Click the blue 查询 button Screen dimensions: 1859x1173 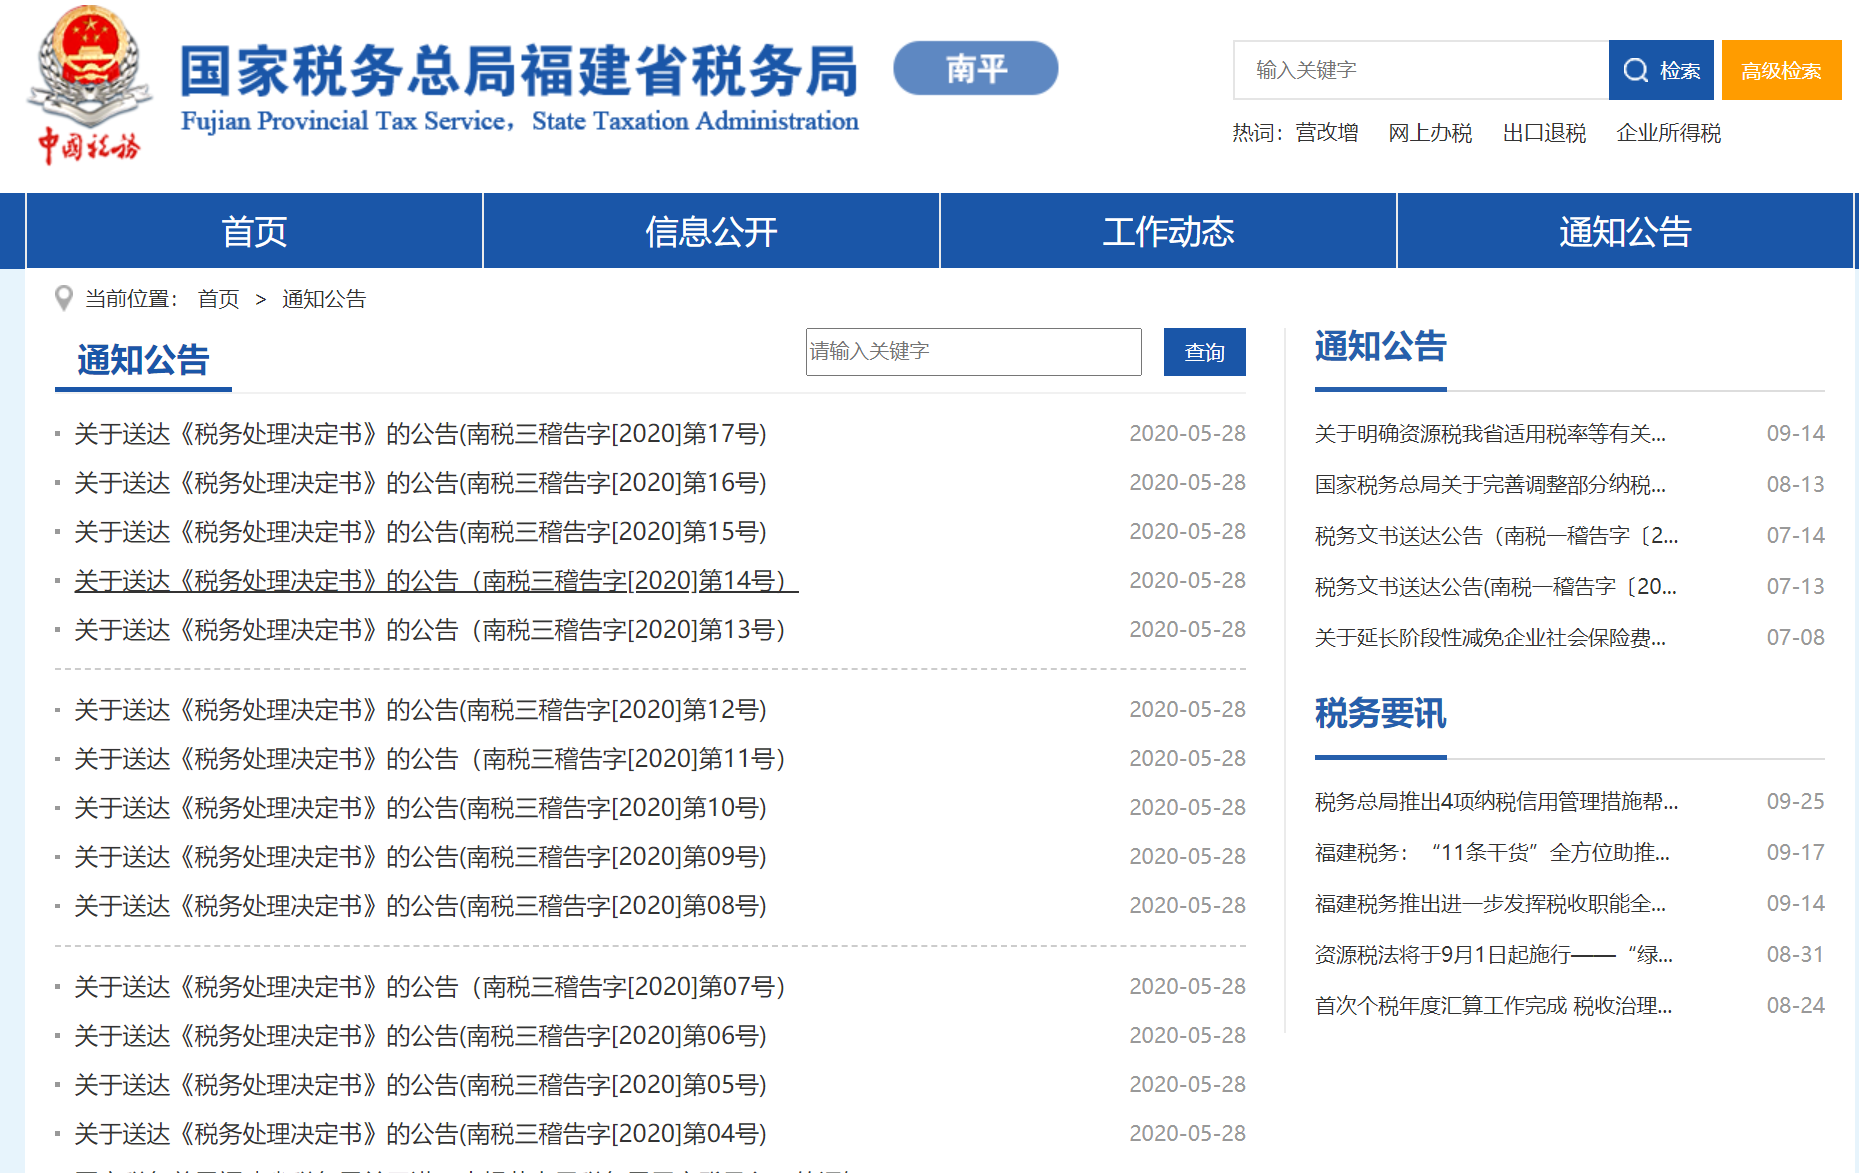click(1204, 352)
